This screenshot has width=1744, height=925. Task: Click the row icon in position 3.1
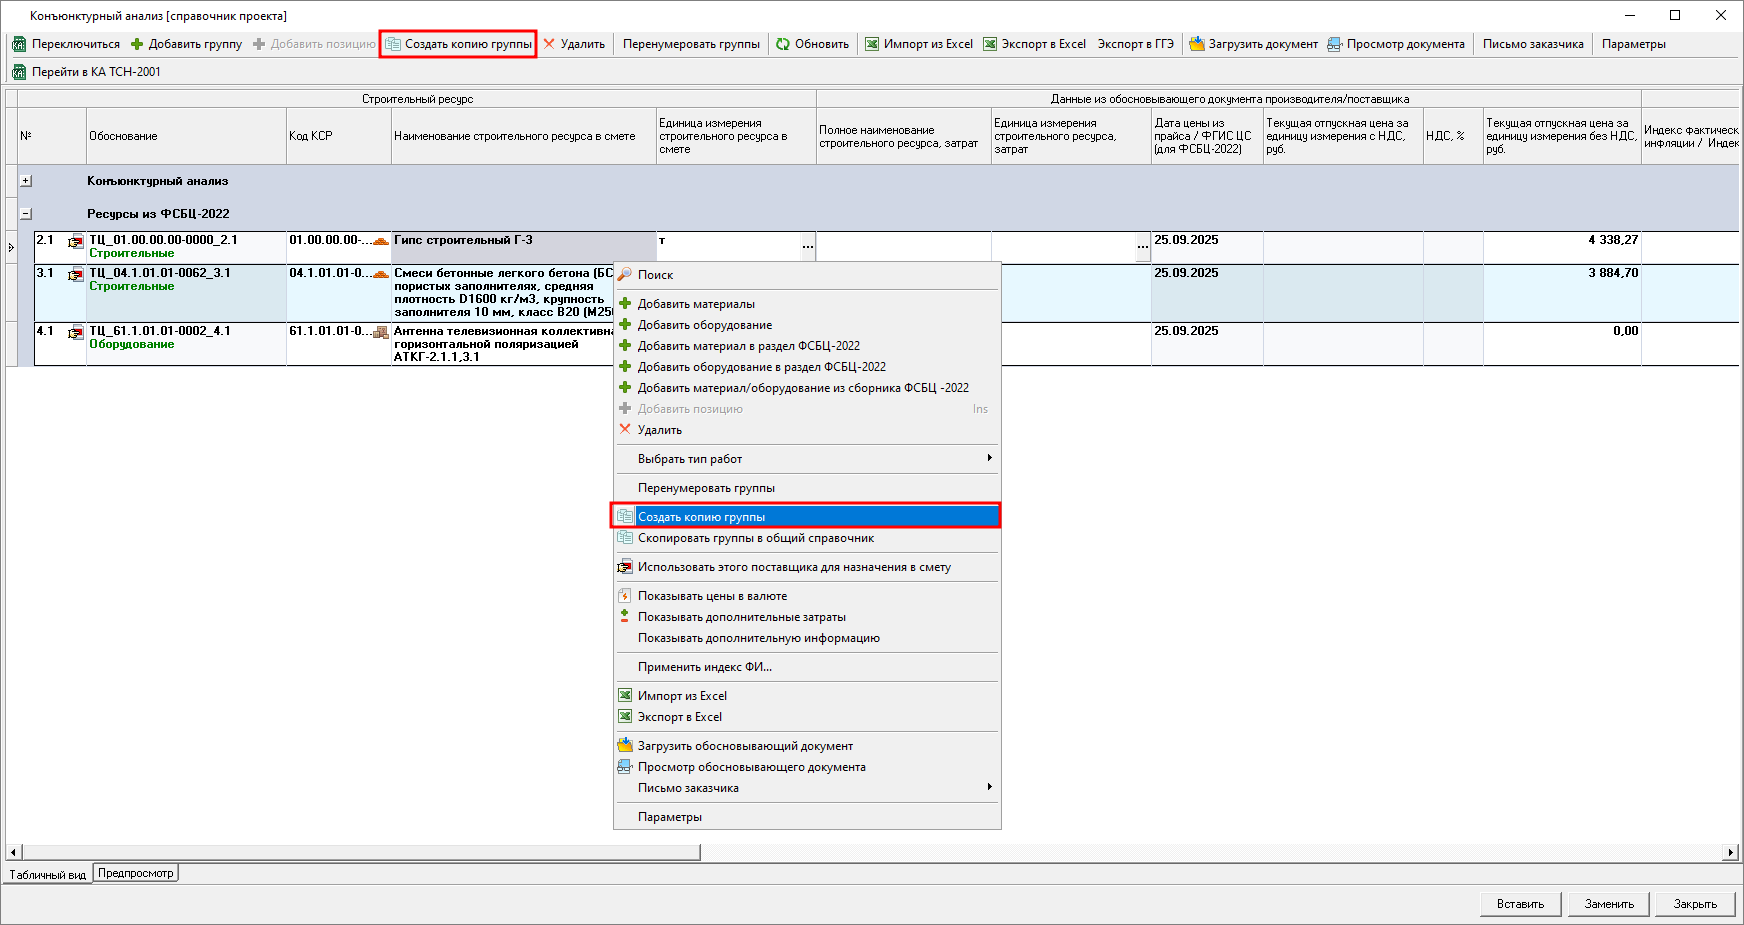pyautogui.click(x=76, y=274)
